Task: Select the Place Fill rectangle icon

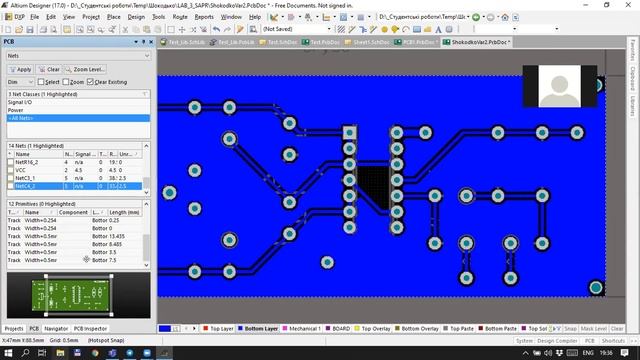Action: (417, 29)
